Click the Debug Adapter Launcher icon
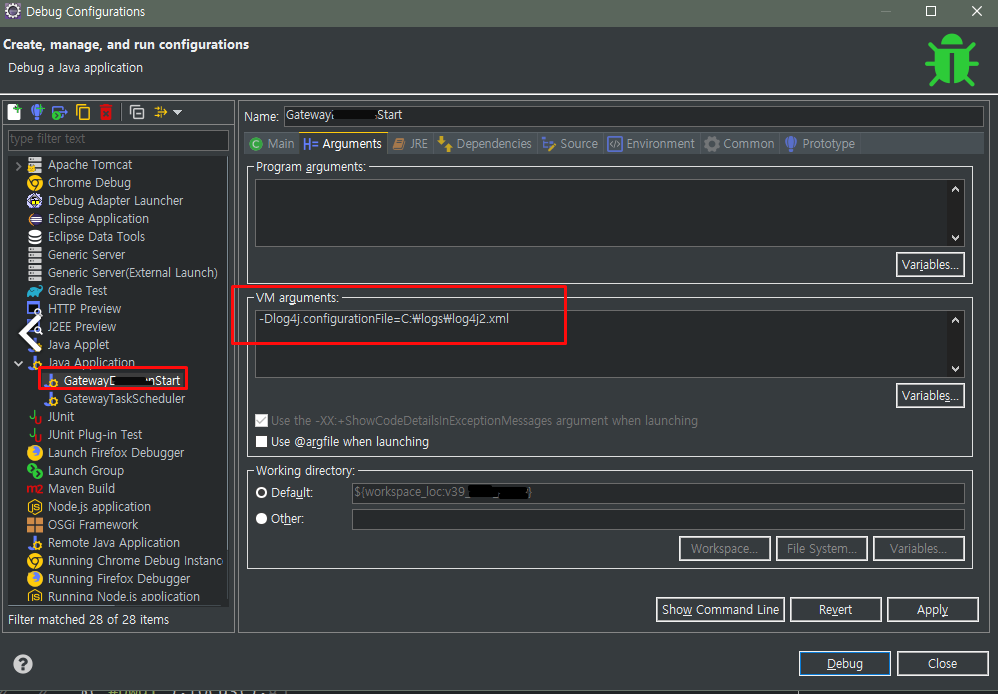 [35, 201]
